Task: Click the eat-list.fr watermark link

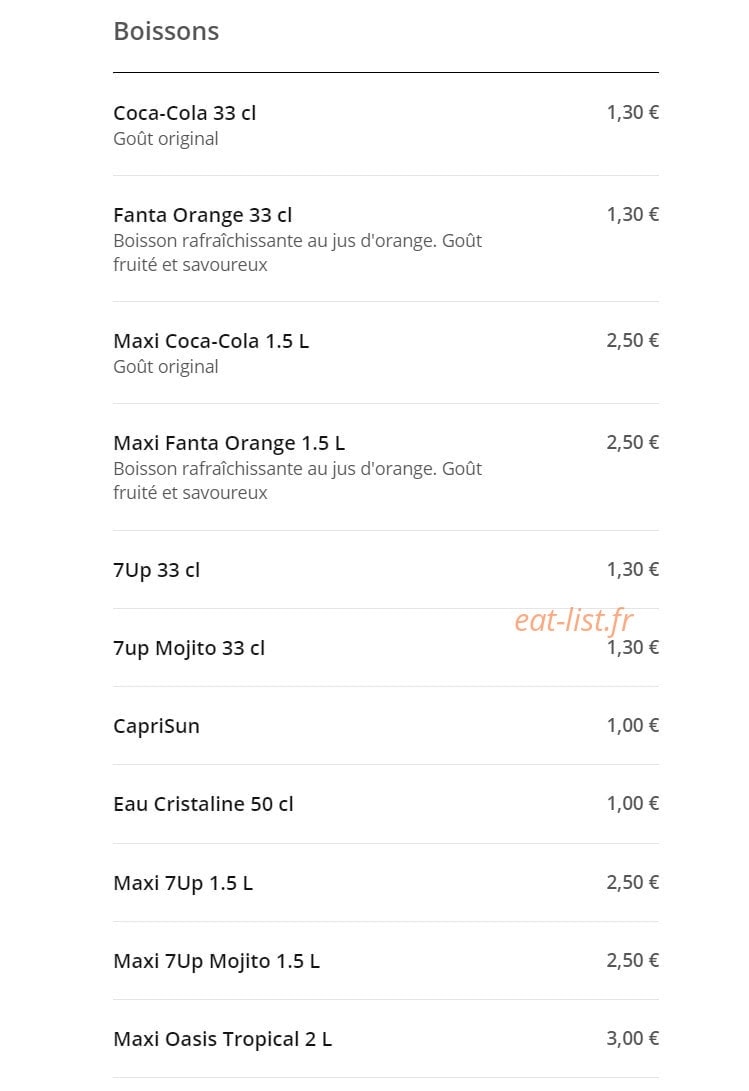Action: [574, 619]
